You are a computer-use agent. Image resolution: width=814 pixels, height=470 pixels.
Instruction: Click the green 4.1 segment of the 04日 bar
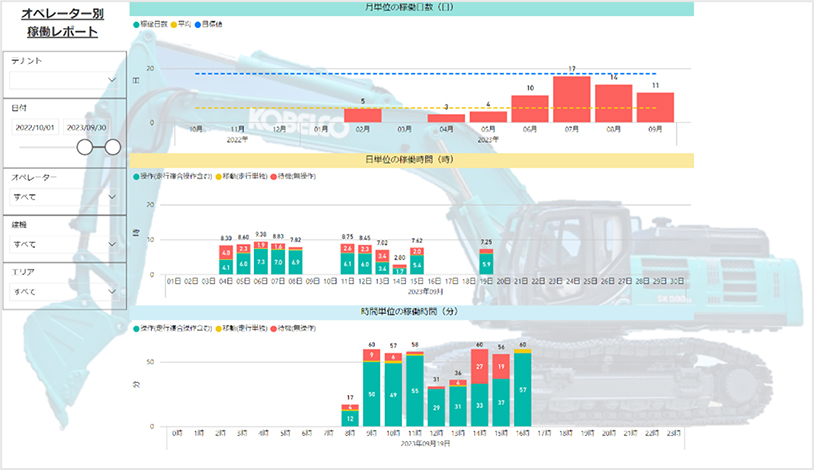tap(226, 267)
